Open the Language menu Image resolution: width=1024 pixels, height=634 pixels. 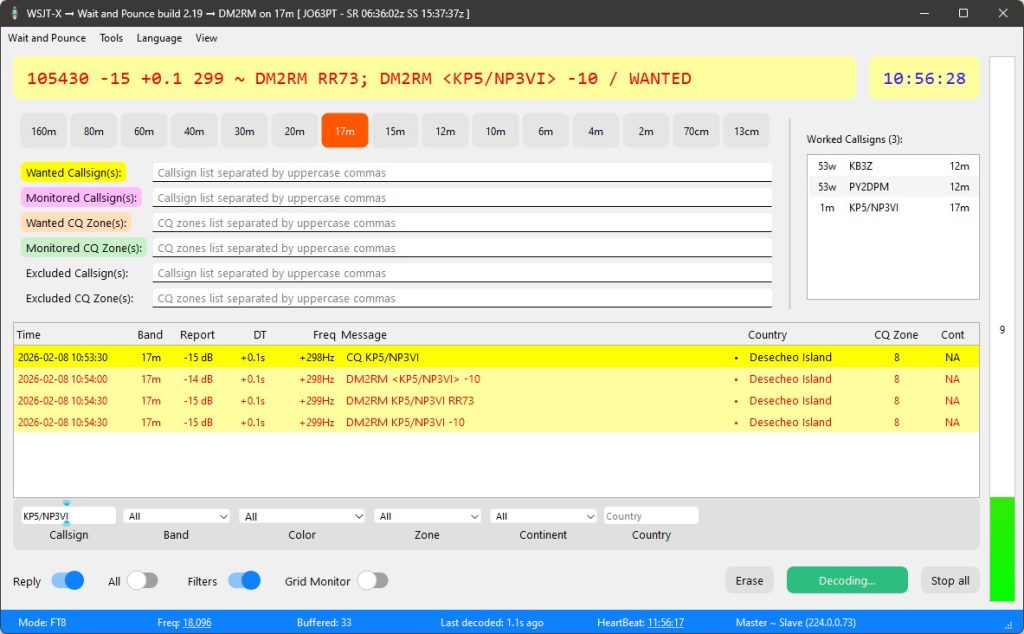(x=159, y=38)
